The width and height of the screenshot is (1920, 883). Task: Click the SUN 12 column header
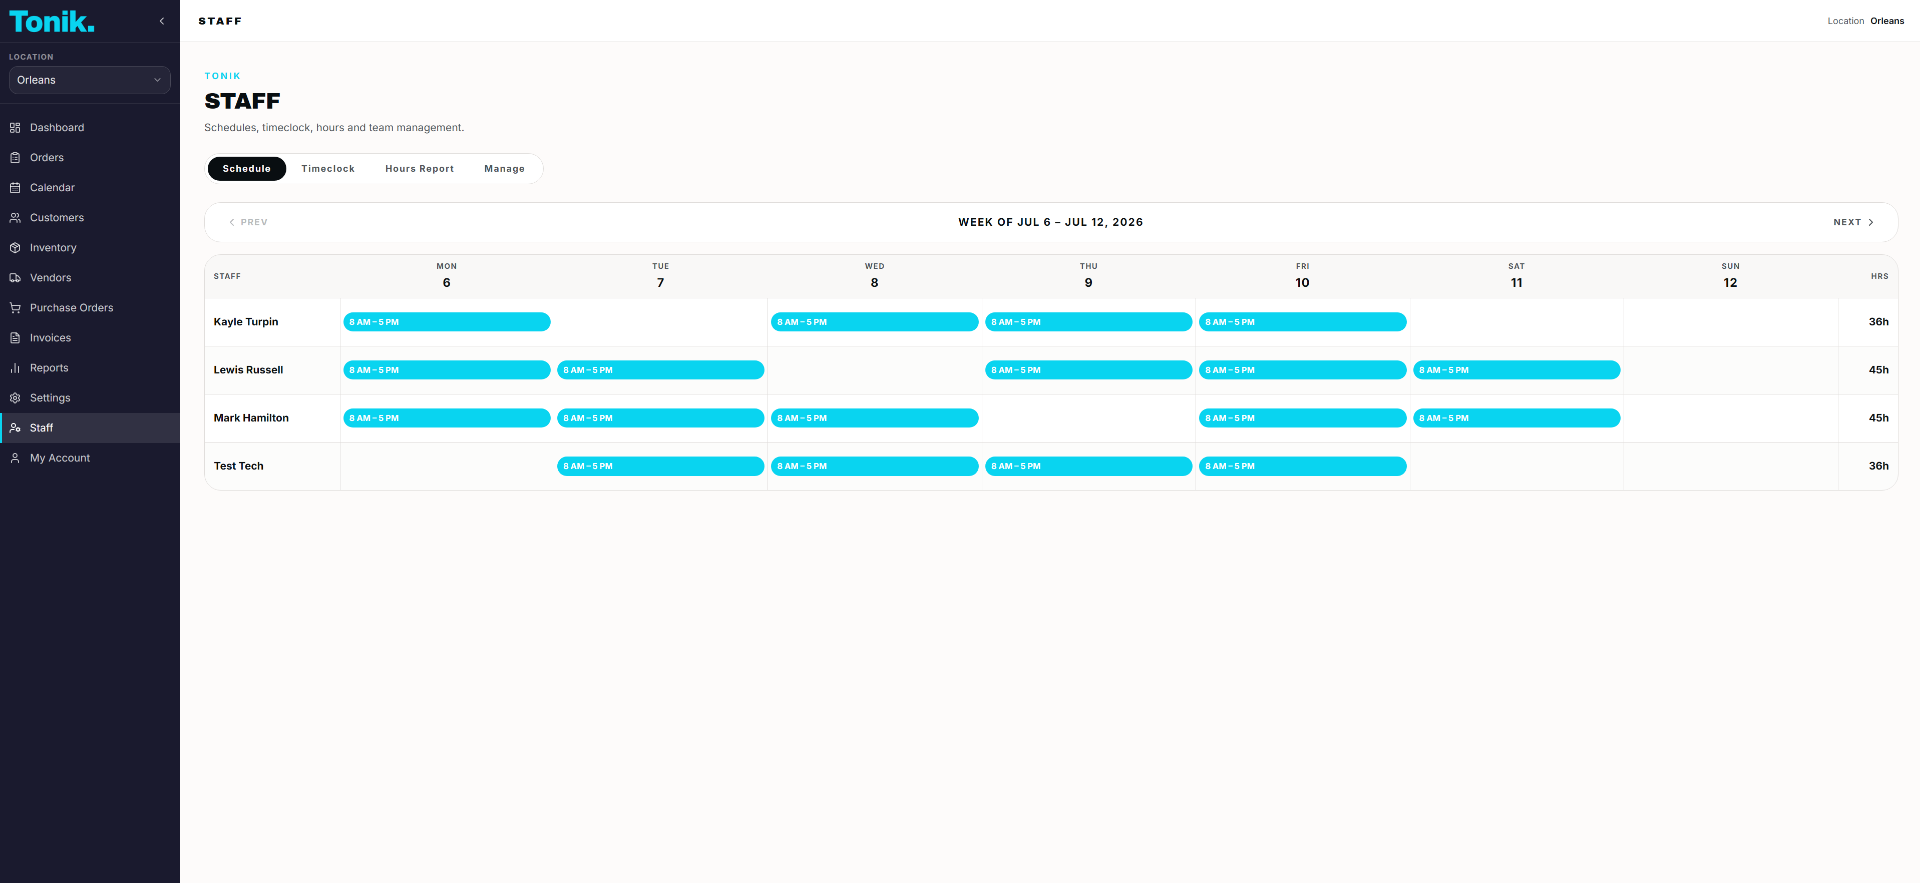1730,276
